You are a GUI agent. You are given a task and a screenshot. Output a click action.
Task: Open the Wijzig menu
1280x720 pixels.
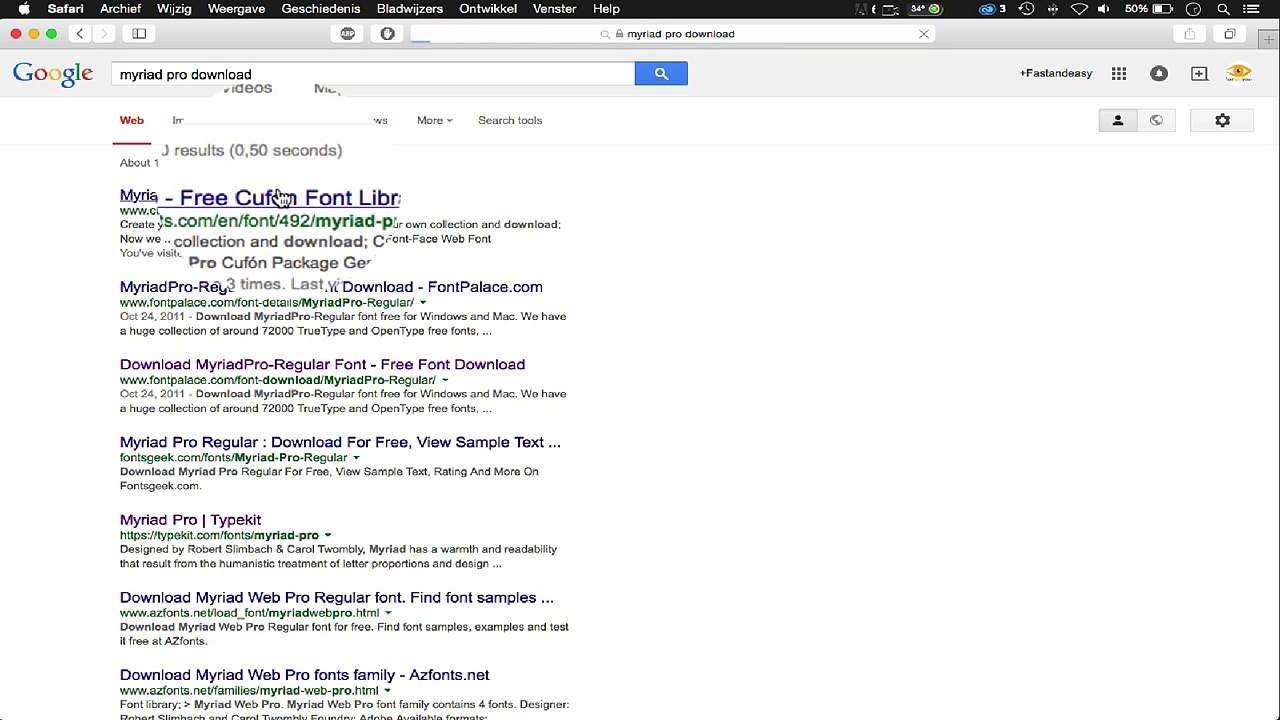174,9
